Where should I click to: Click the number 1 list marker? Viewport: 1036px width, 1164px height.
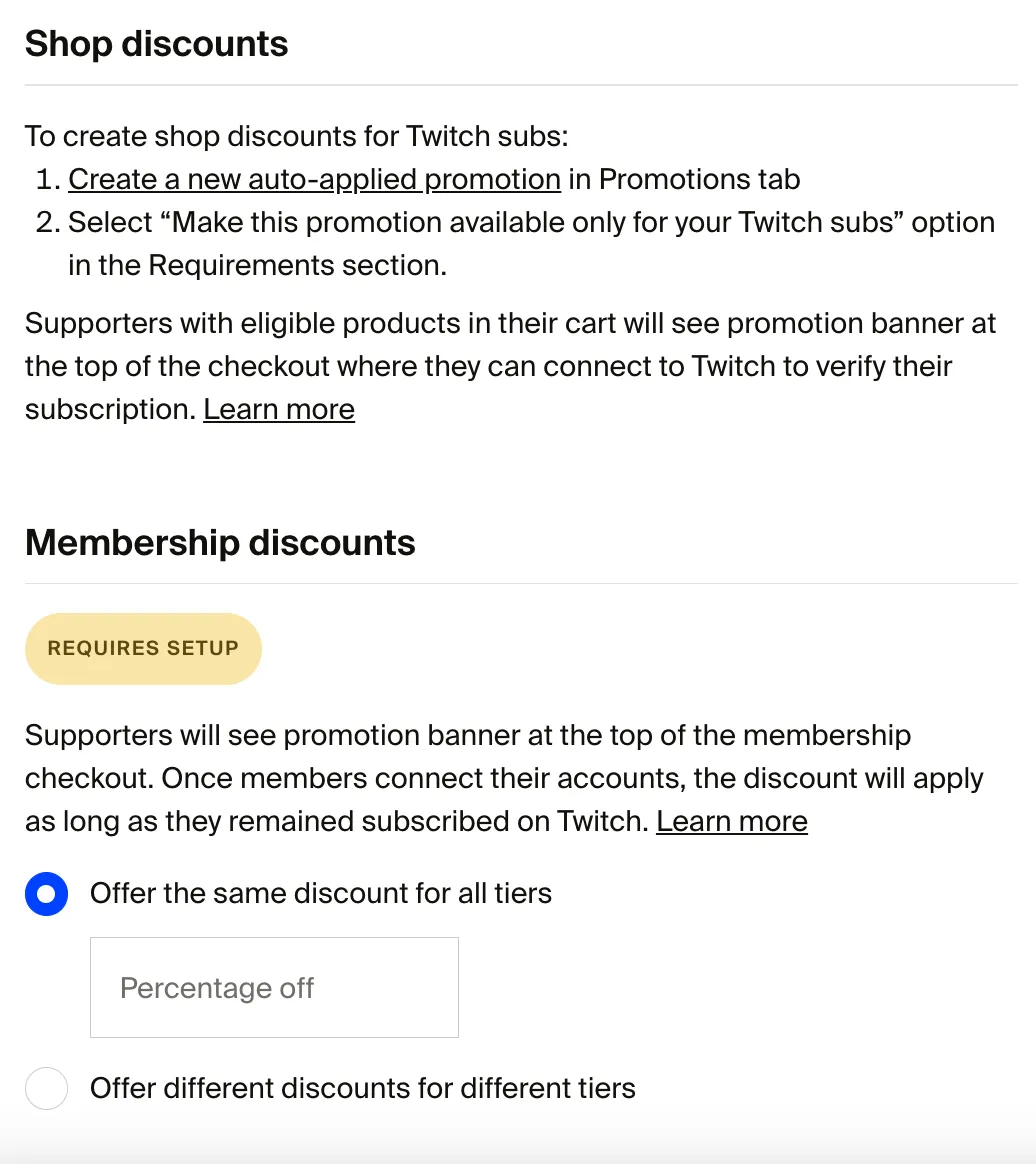tap(47, 180)
